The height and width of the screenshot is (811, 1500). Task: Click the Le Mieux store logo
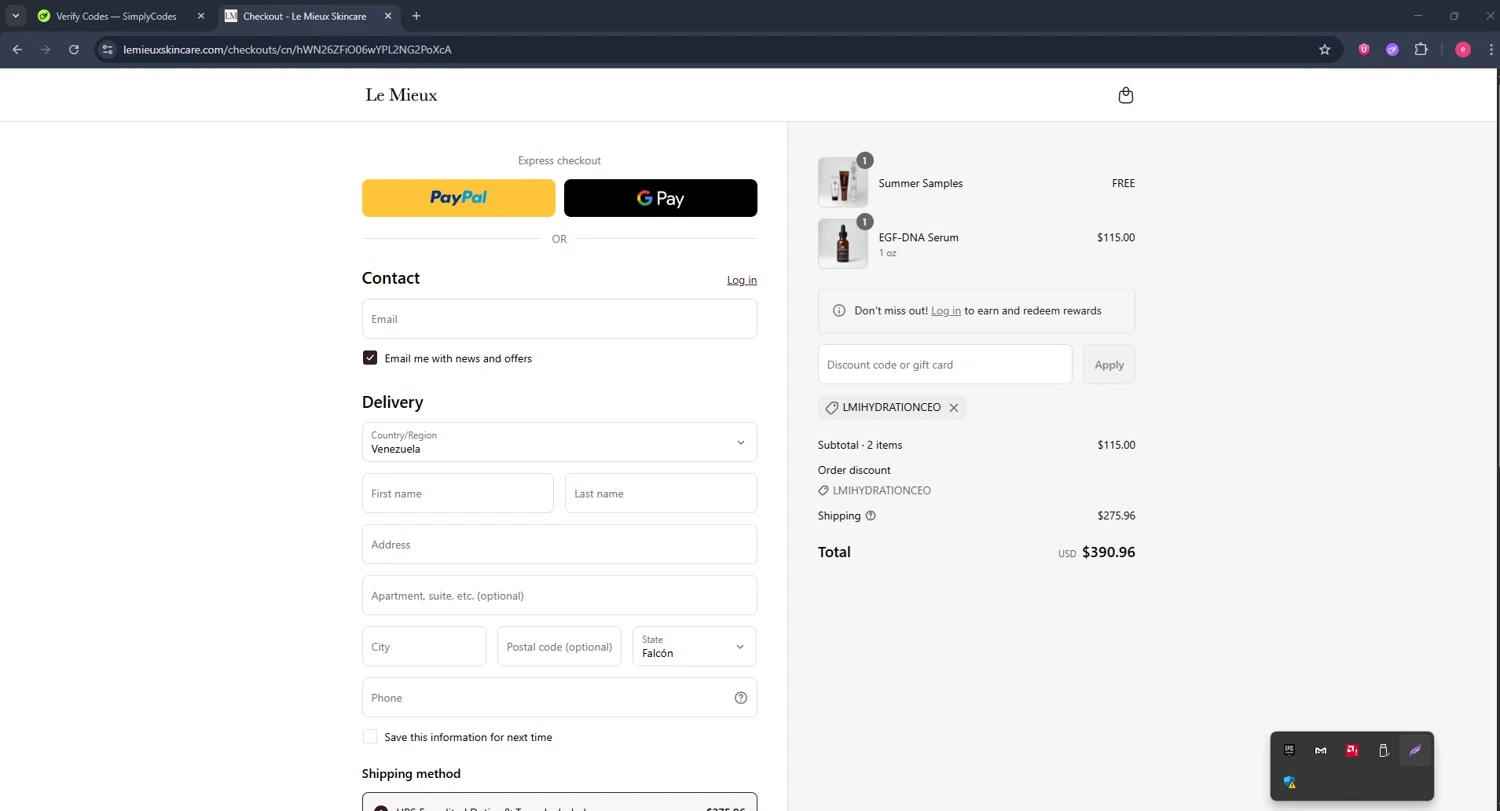coord(401,96)
